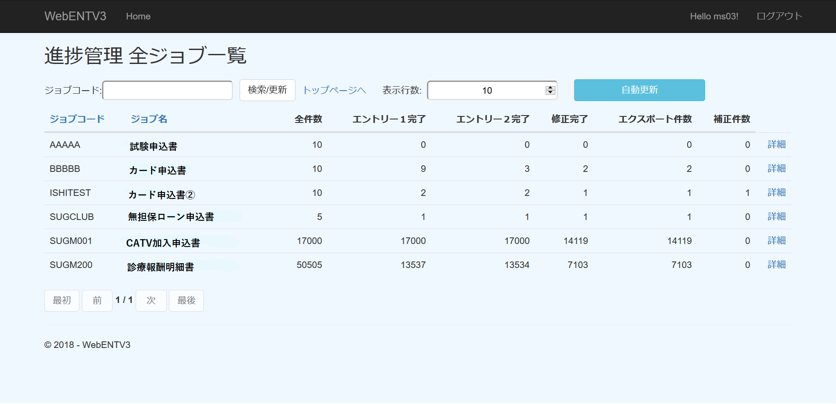Sort by ジョブ名 column header
The image size is (836, 404).
tap(149, 119)
